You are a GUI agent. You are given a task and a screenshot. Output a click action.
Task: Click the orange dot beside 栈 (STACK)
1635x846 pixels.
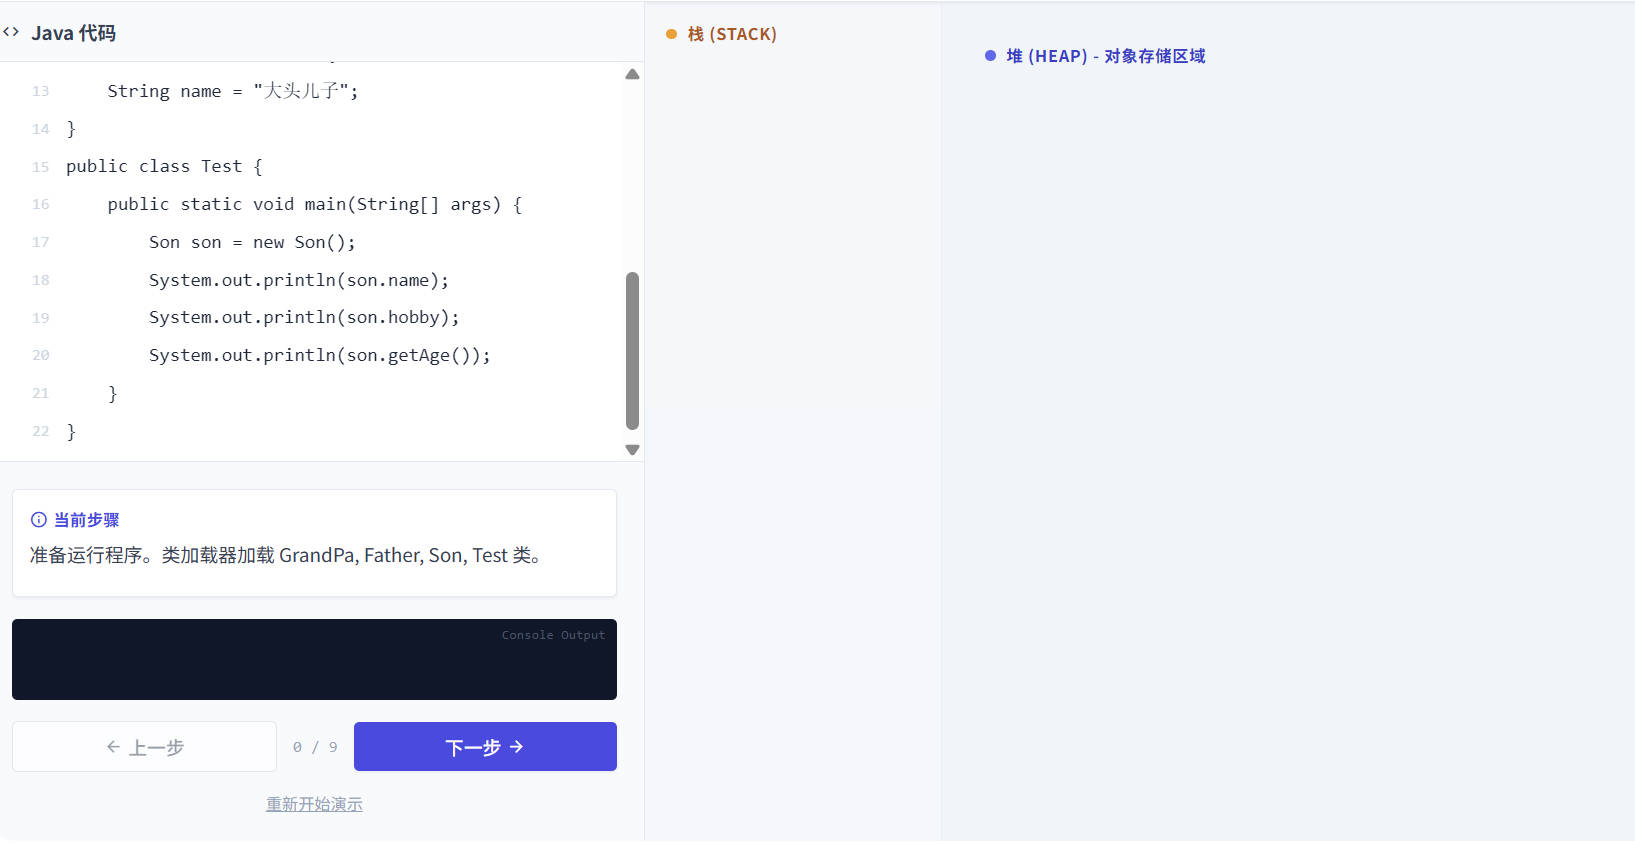tap(672, 34)
